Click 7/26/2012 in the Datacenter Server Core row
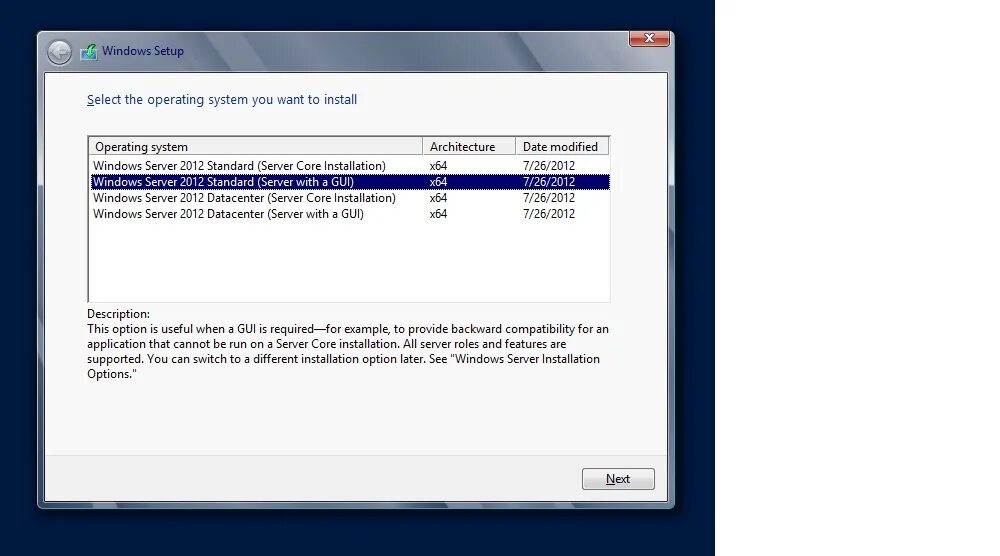Viewport: 1000px width, 556px height. (x=548, y=198)
